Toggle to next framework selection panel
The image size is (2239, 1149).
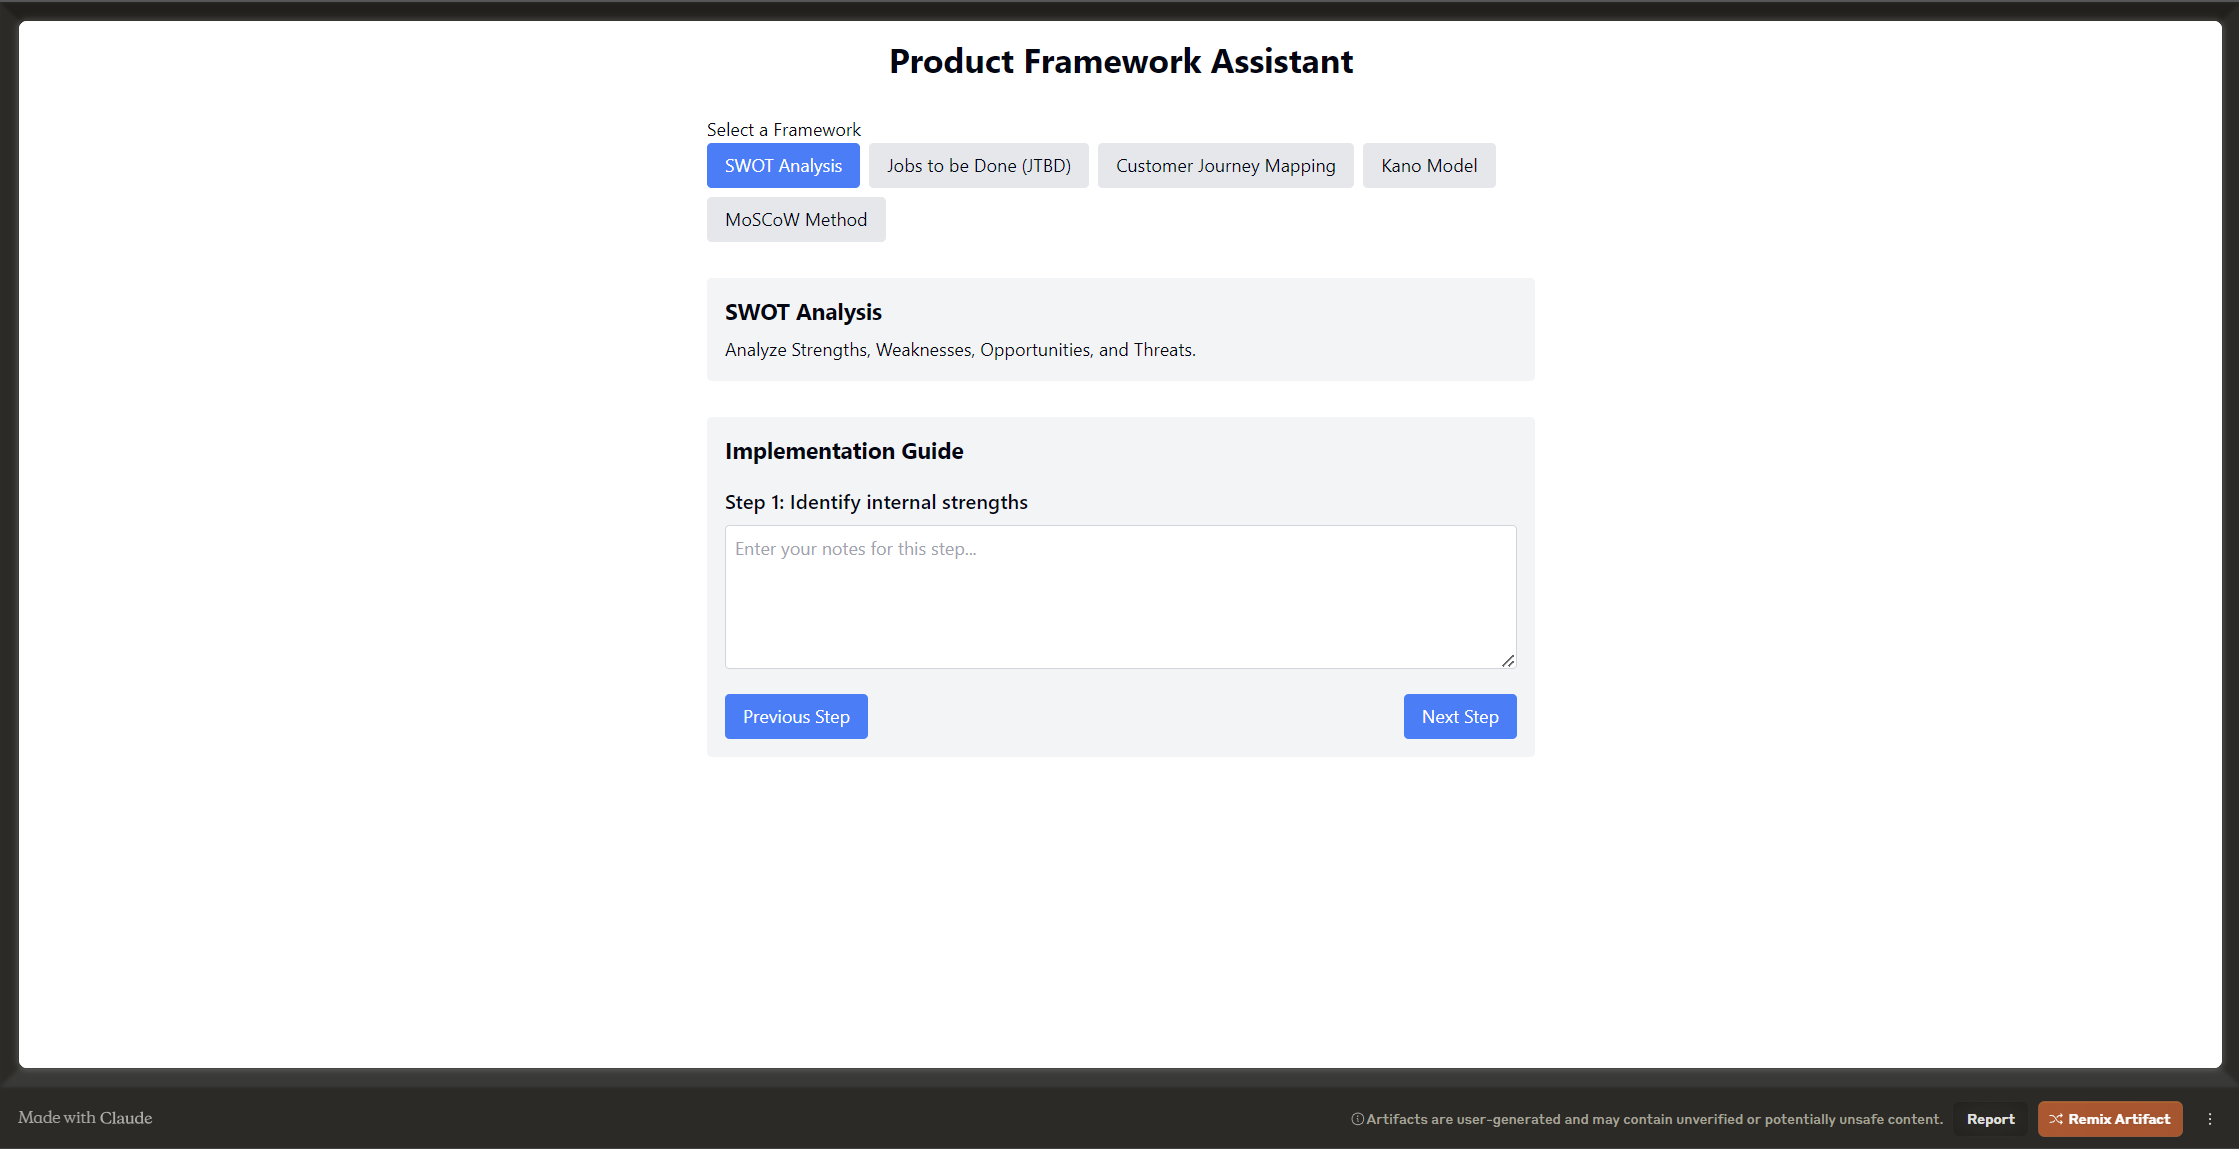coord(976,164)
